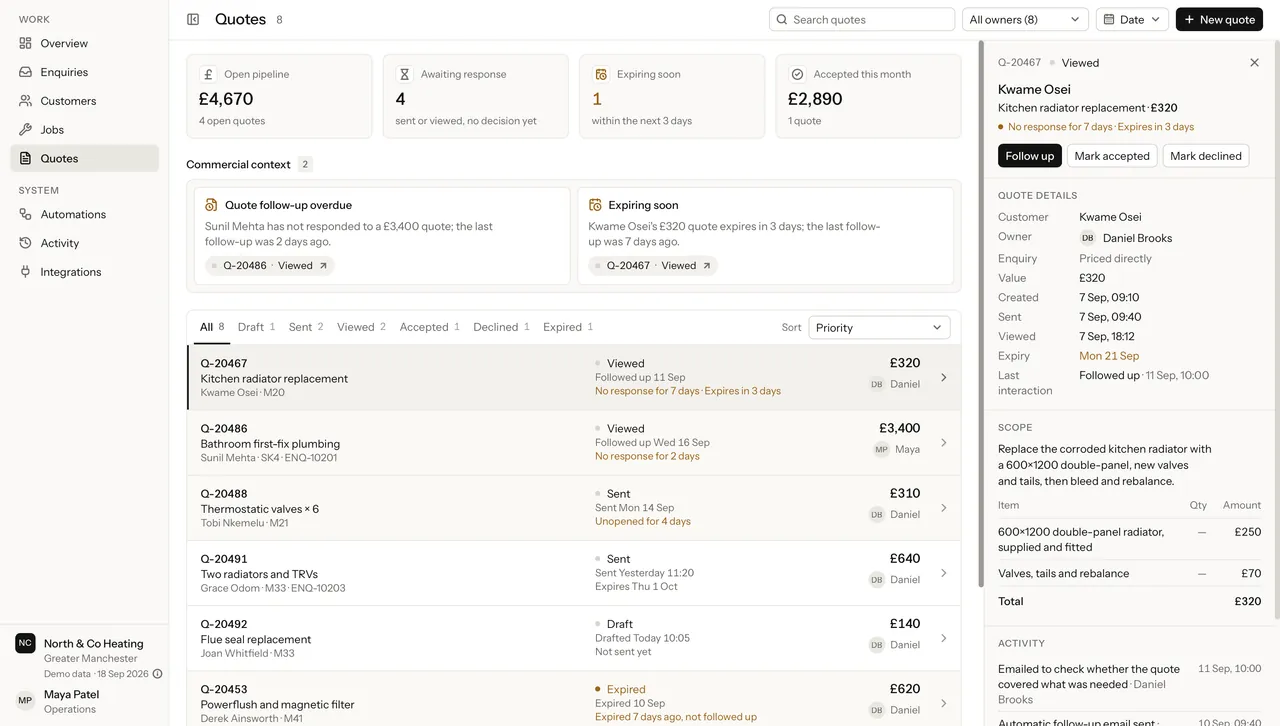
Task: Open the Date filter dropdown
Action: [x=1132, y=19]
